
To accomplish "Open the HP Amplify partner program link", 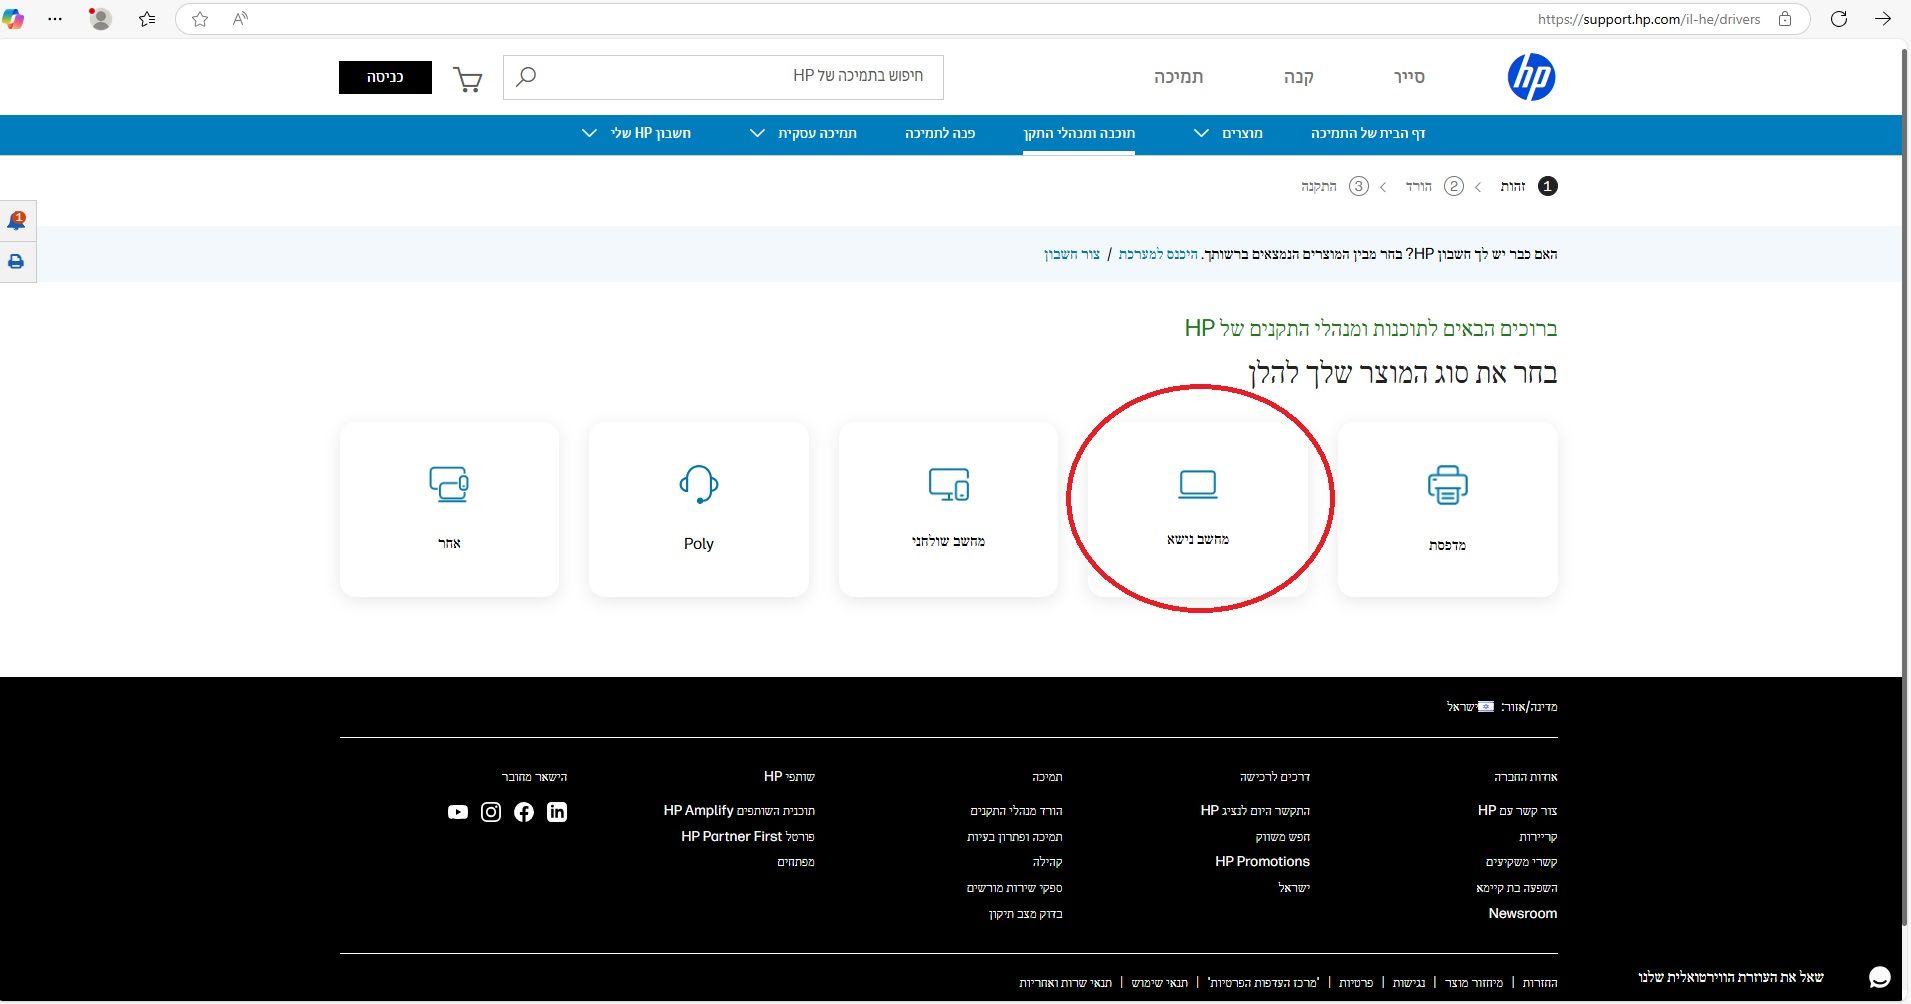I will tap(739, 811).
